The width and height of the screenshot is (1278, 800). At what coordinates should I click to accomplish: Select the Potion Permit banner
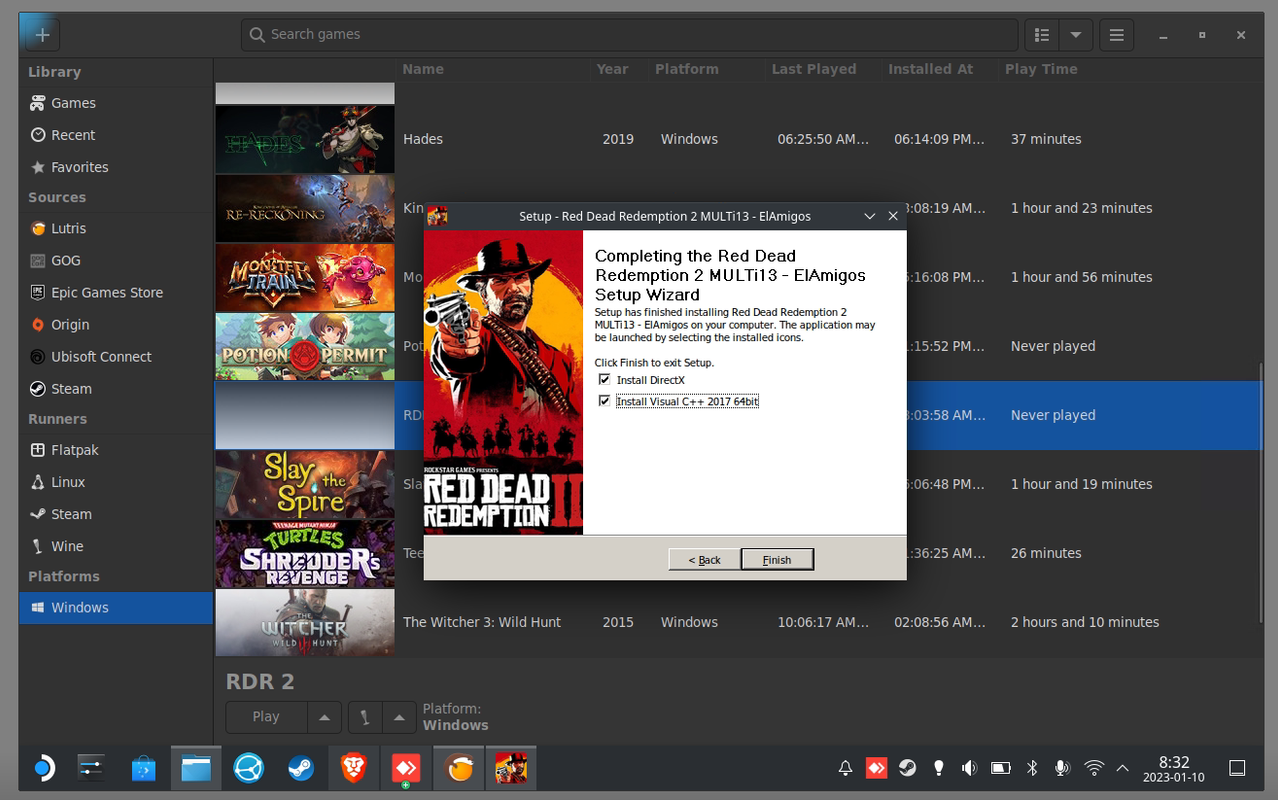click(305, 346)
